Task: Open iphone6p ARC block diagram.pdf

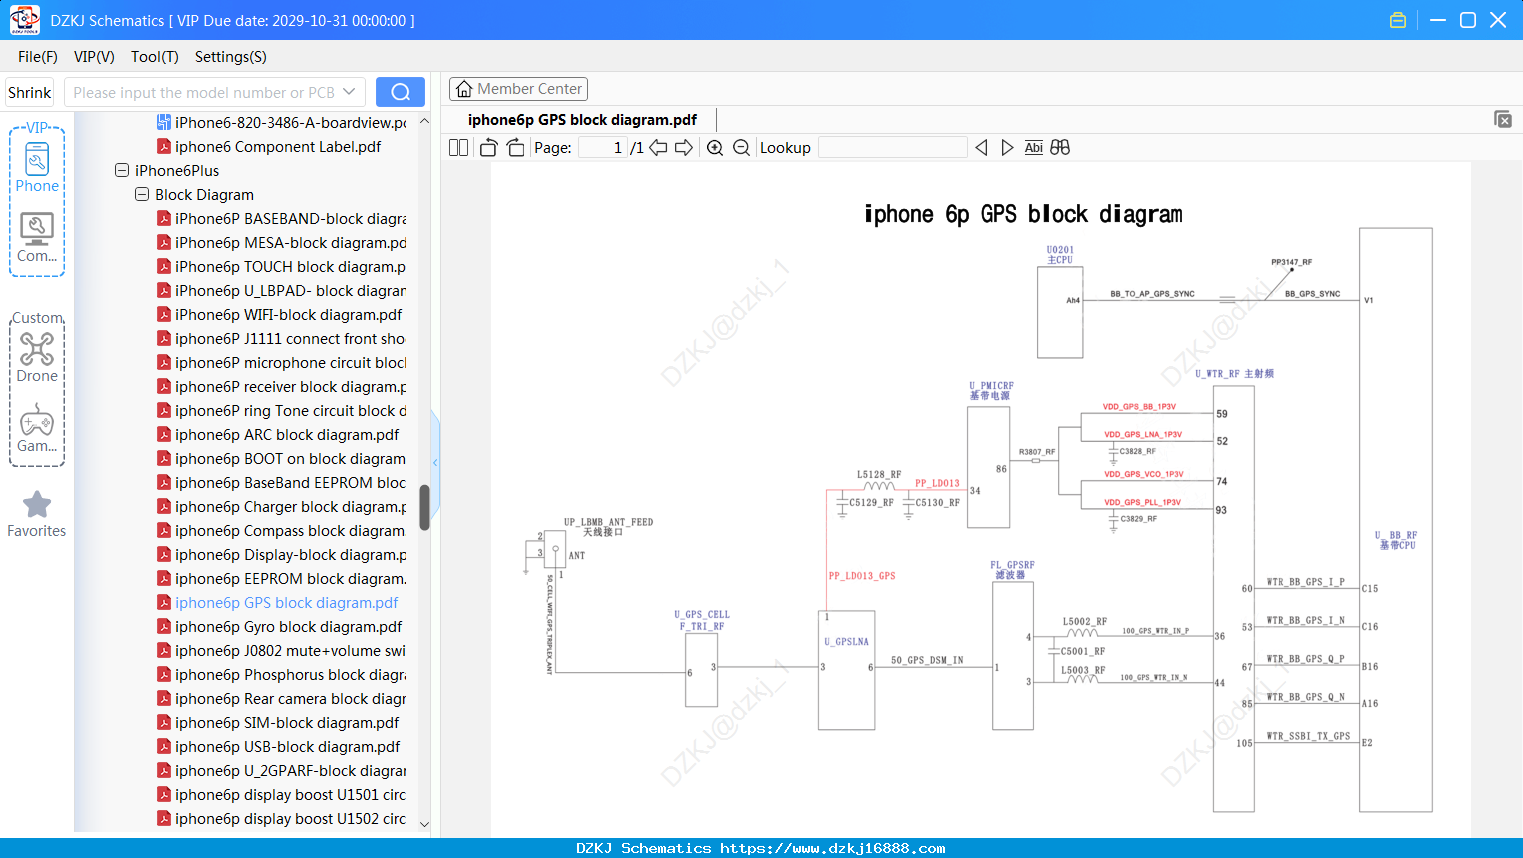Action: (x=287, y=435)
